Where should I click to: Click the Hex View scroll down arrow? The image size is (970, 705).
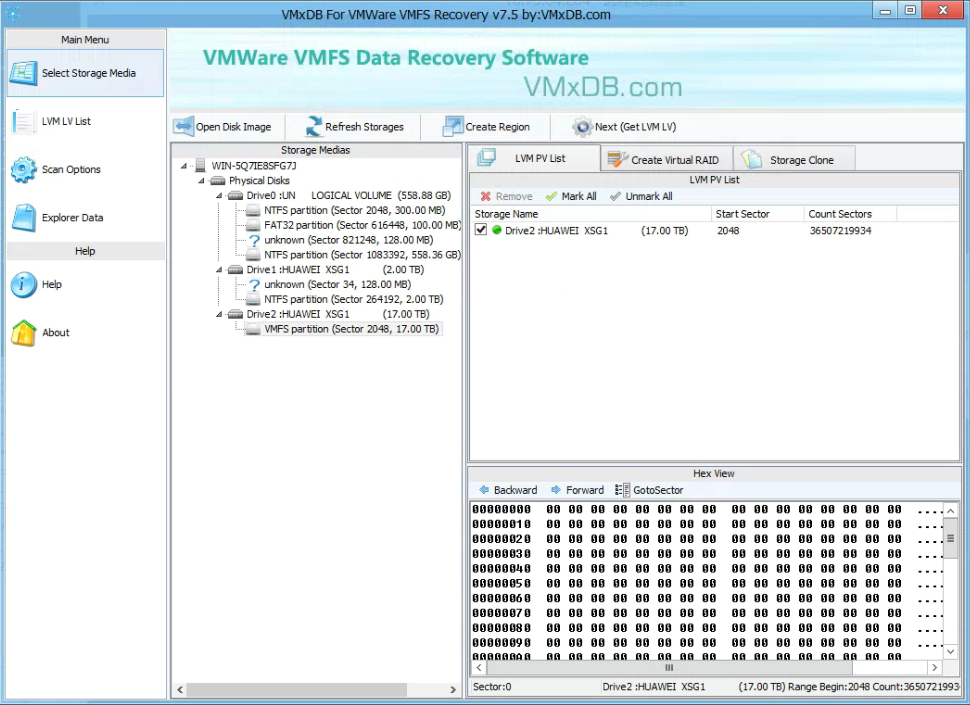[x=950, y=651]
